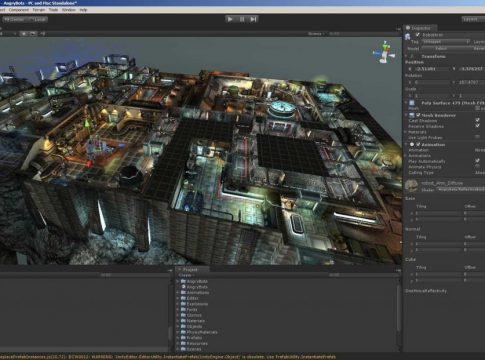Advance one frame with the Step button

click(x=253, y=19)
